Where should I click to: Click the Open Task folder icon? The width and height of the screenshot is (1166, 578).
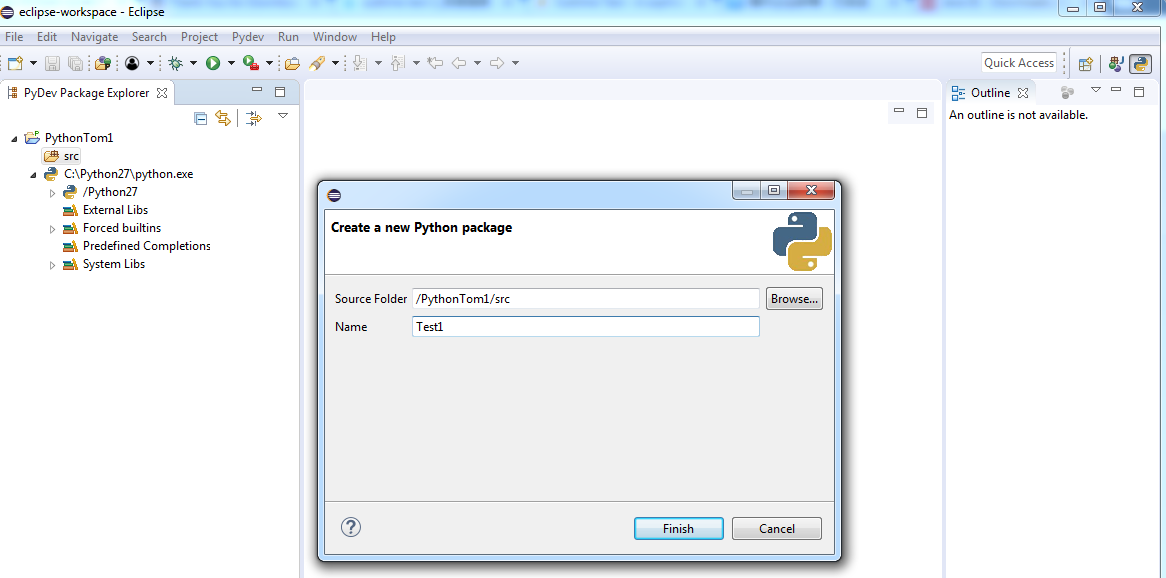[292, 63]
